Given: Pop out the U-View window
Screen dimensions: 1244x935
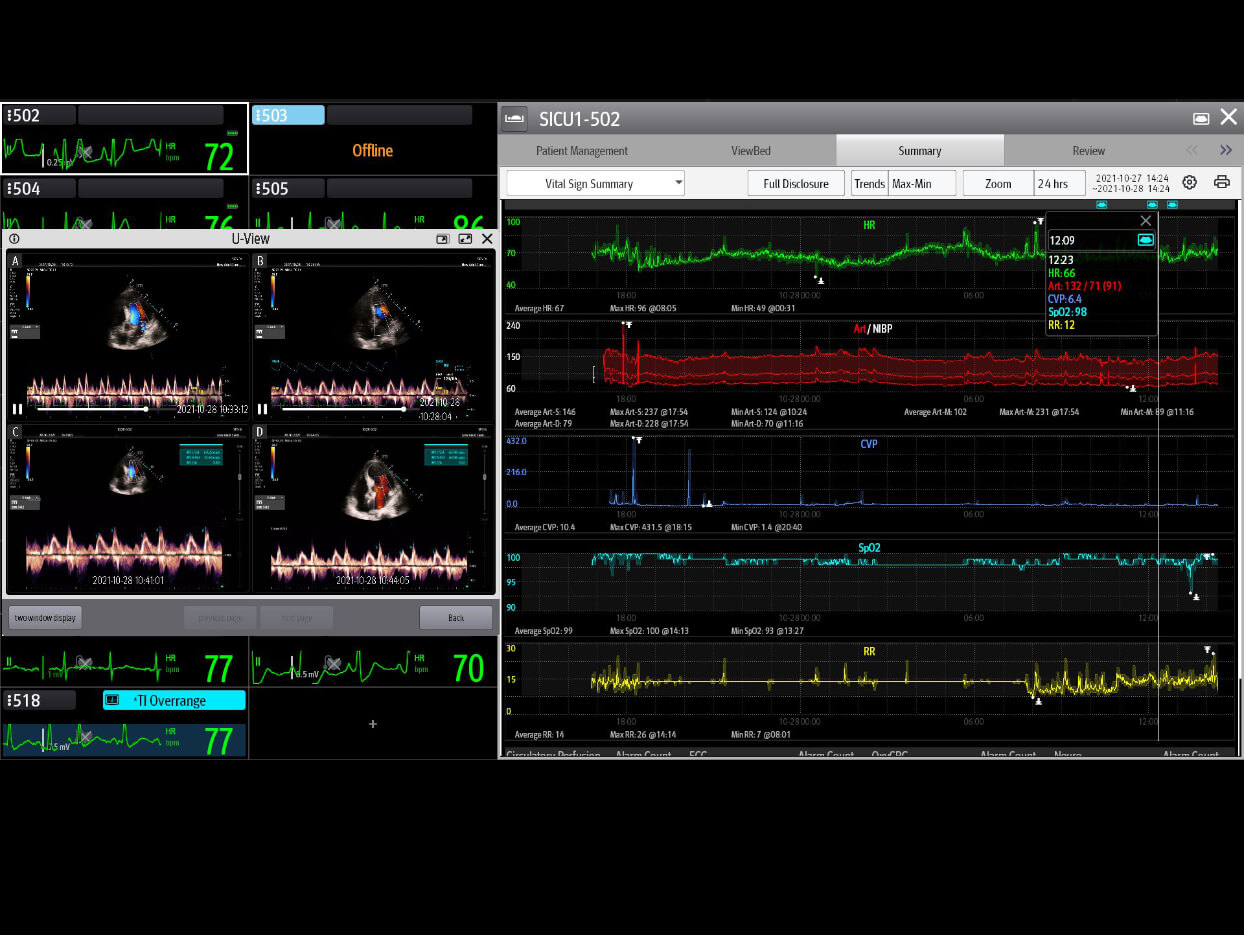Looking at the screenshot, I should coord(442,239).
